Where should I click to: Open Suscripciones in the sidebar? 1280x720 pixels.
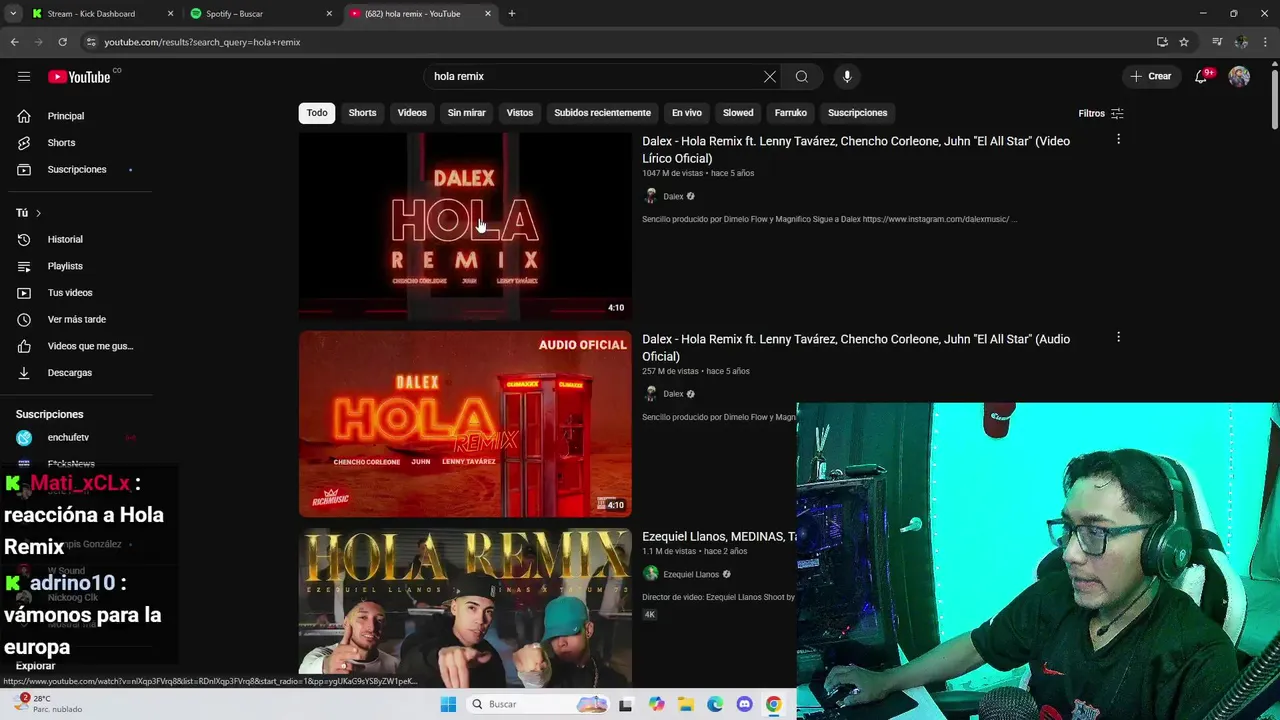[76, 169]
